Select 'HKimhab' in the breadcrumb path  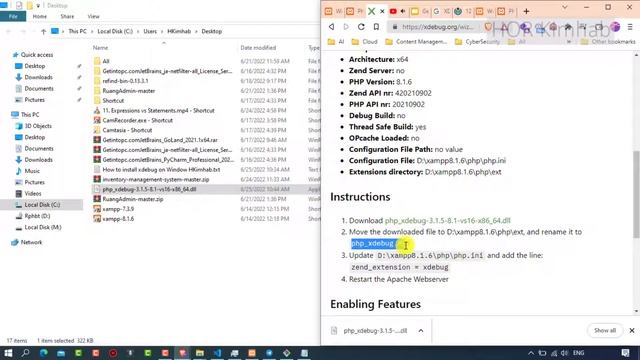click(179, 31)
